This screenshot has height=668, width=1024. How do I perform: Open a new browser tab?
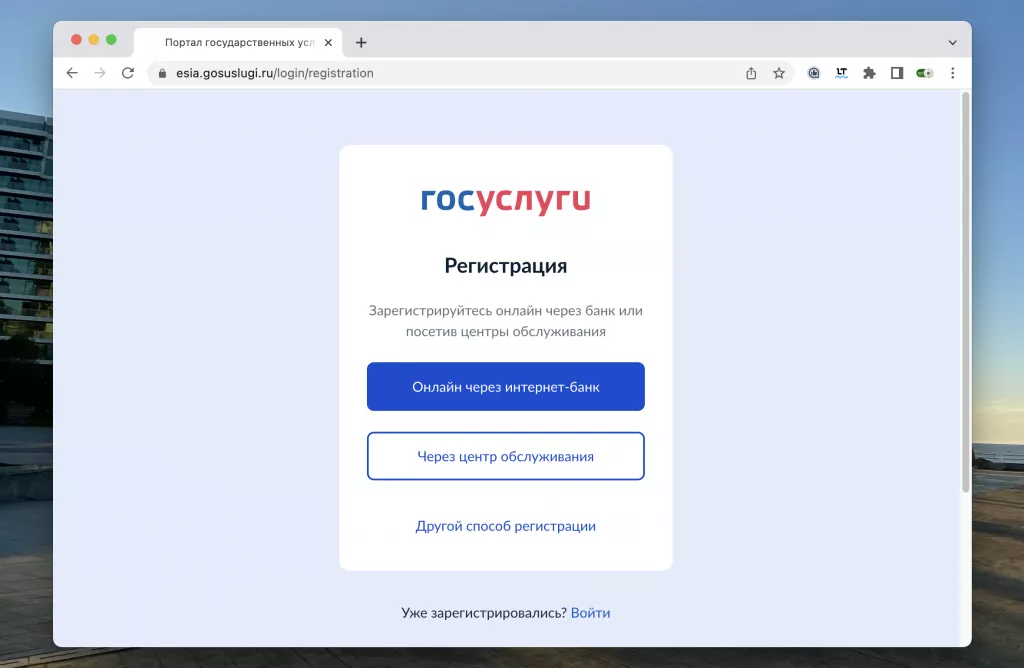[x=361, y=41]
